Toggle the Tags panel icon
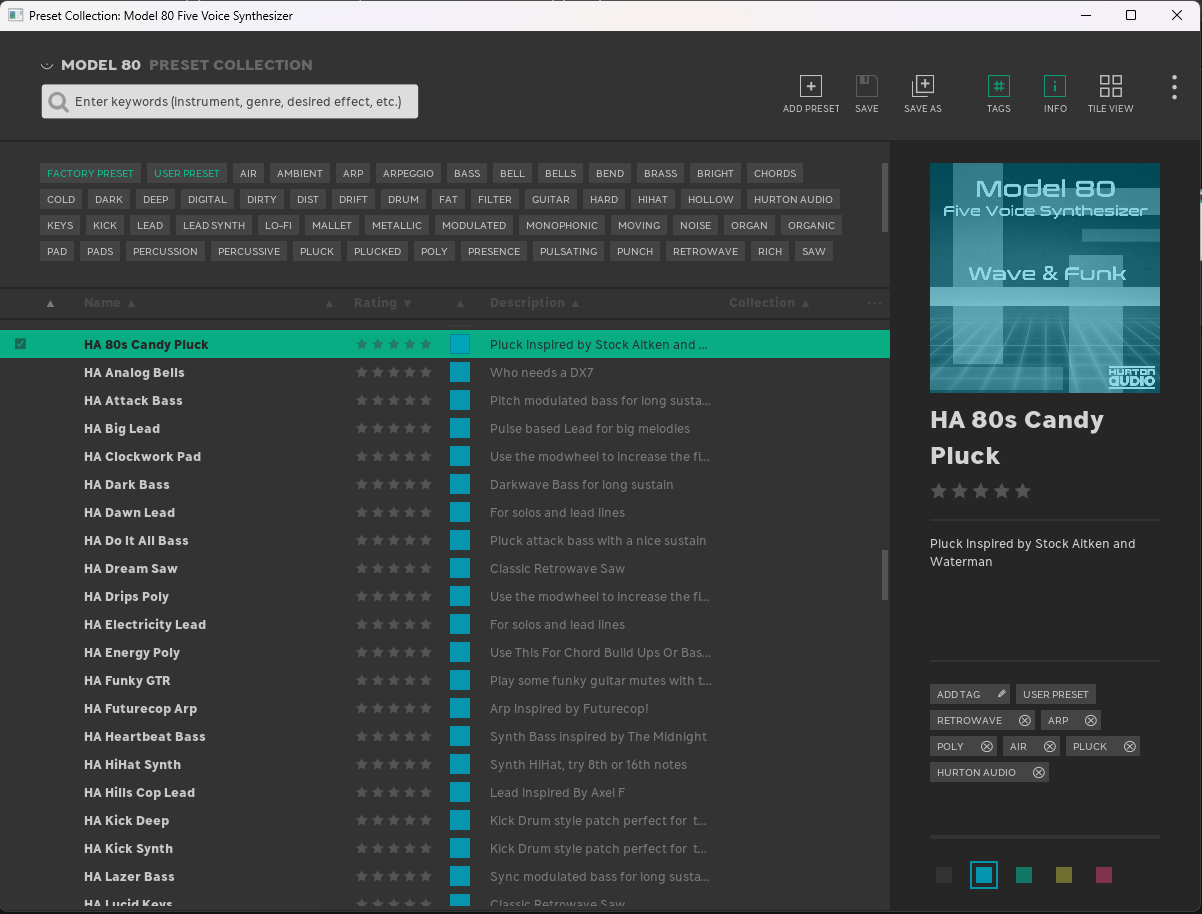 pos(998,86)
